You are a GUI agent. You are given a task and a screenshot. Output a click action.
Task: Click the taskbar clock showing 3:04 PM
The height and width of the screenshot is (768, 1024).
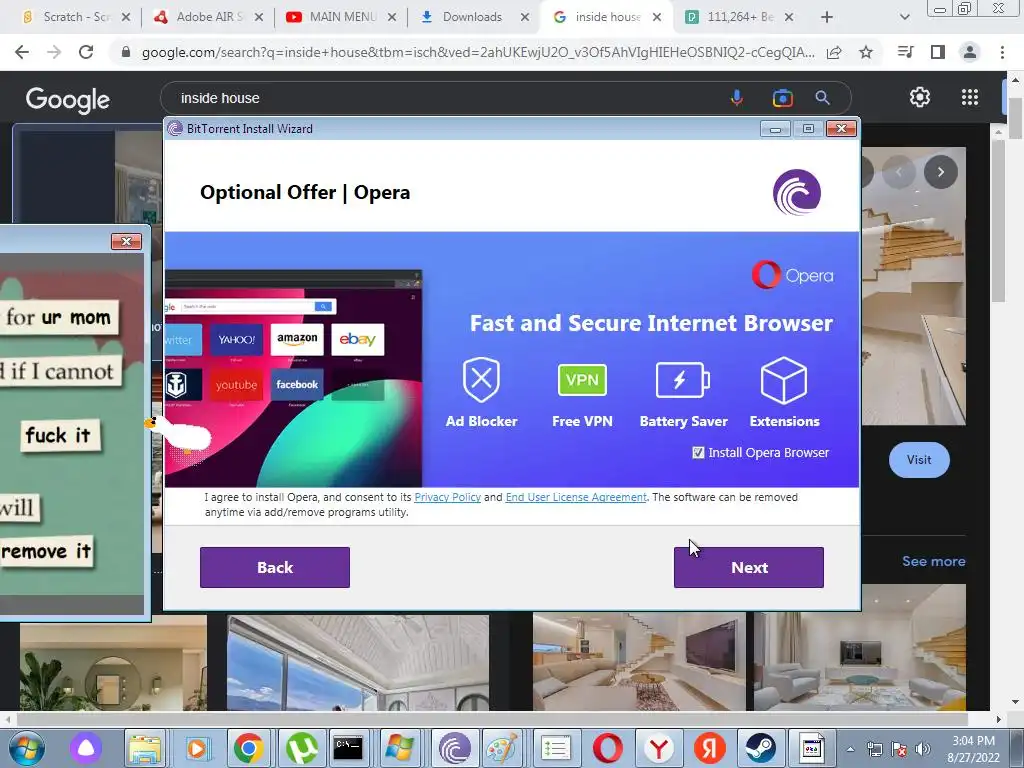point(973,748)
